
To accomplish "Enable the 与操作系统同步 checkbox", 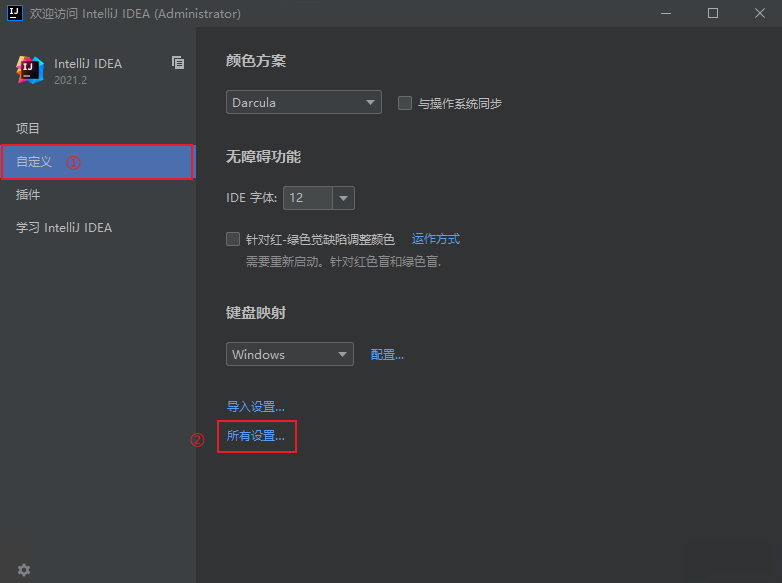I will click(404, 103).
